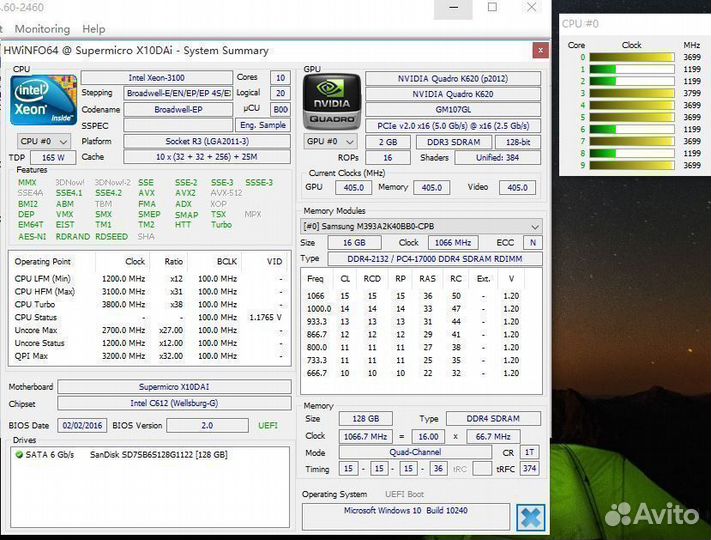Image resolution: width=711 pixels, height=540 pixels.
Task: Click the Broadwell-EP codename field
Action: (x=178, y=110)
